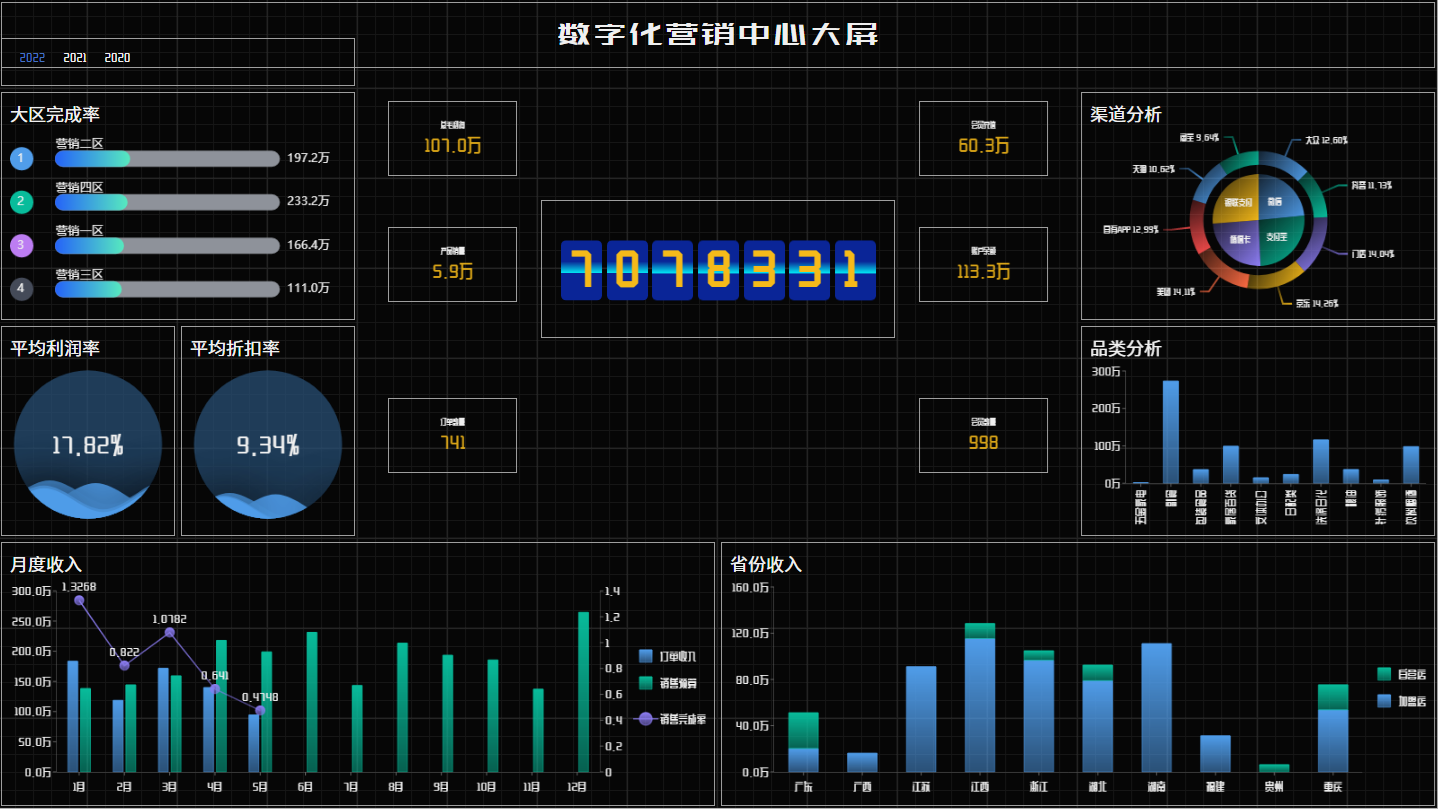Click the 107.0万 KPI card

click(452, 139)
